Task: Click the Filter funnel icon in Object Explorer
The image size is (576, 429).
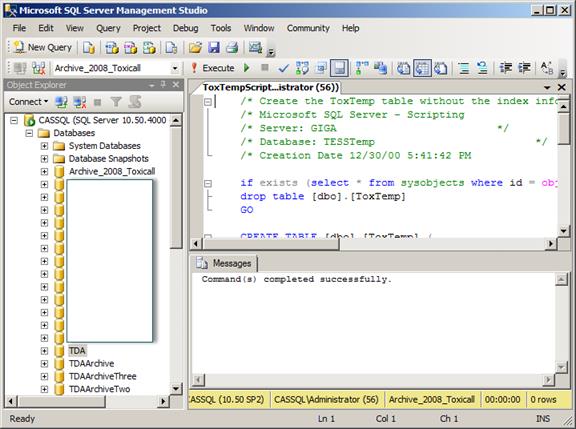Action: (x=116, y=102)
